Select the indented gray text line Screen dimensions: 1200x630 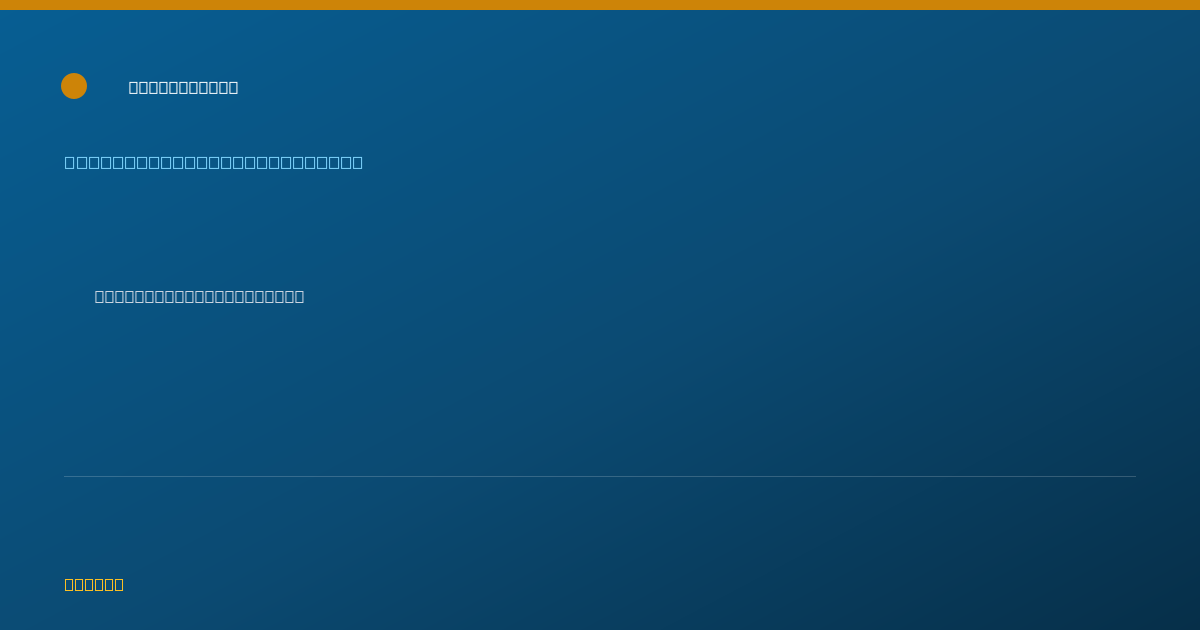coord(199,296)
